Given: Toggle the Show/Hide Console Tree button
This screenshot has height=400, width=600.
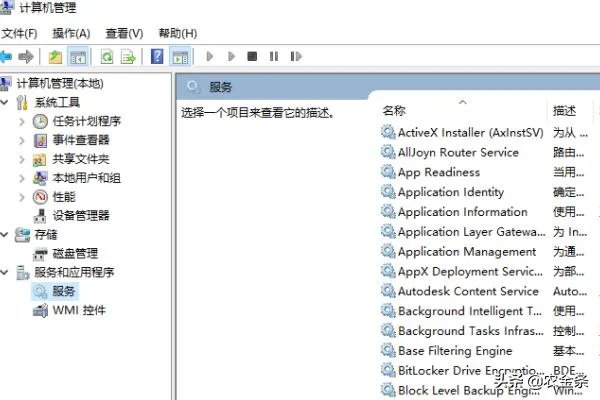Looking at the screenshot, I should pyautogui.click(x=77, y=57).
